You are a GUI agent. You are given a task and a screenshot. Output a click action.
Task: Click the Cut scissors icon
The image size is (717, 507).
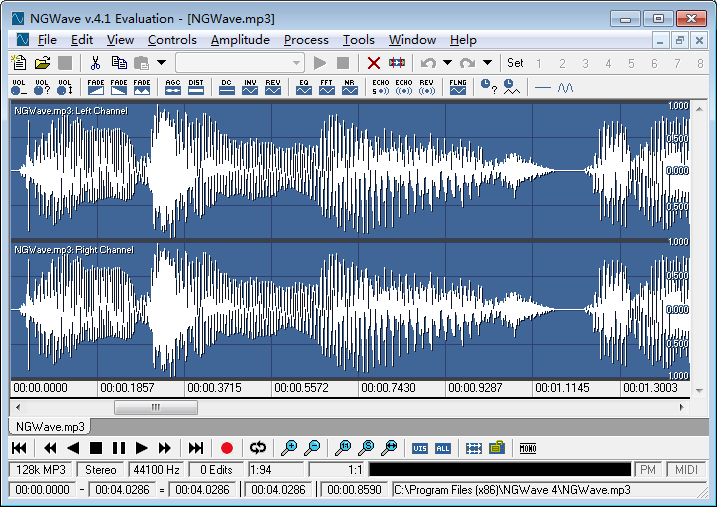[x=95, y=63]
